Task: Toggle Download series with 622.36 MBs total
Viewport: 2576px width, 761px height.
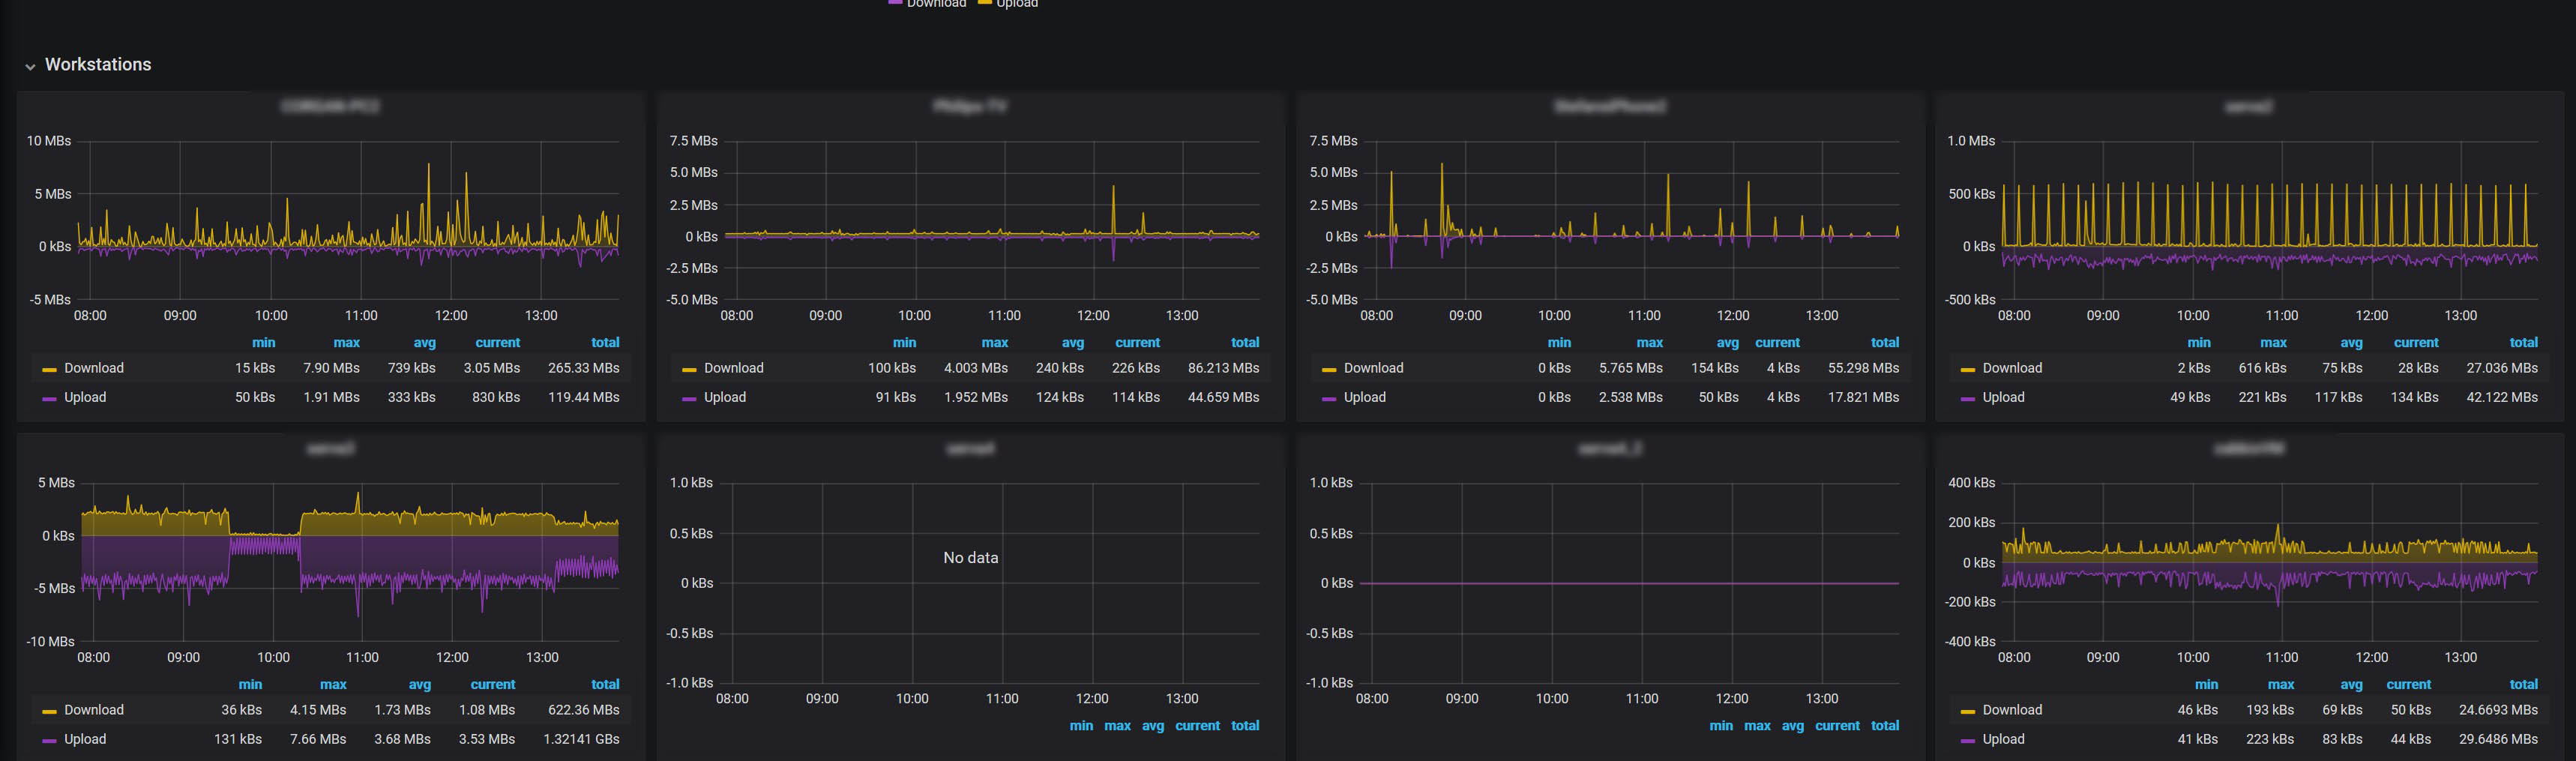Action: point(94,710)
